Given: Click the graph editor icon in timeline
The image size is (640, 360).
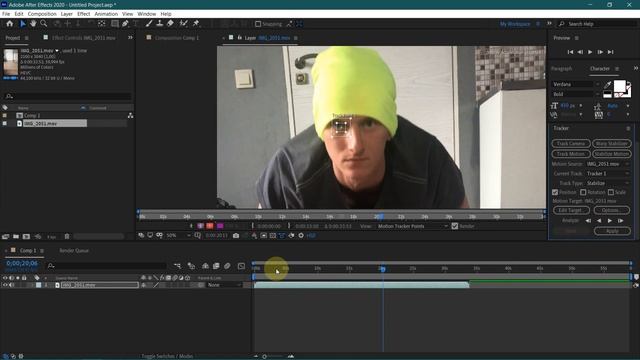Looking at the screenshot, I should tap(241, 266).
